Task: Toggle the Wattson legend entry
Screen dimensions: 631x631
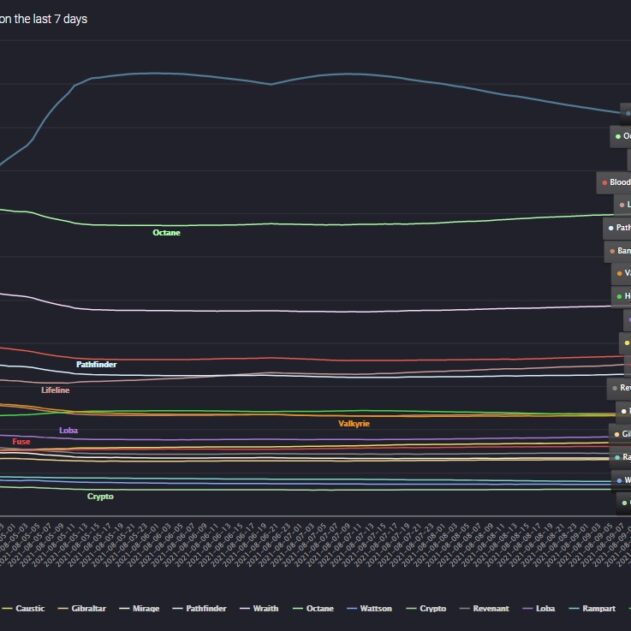Action: (369, 608)
